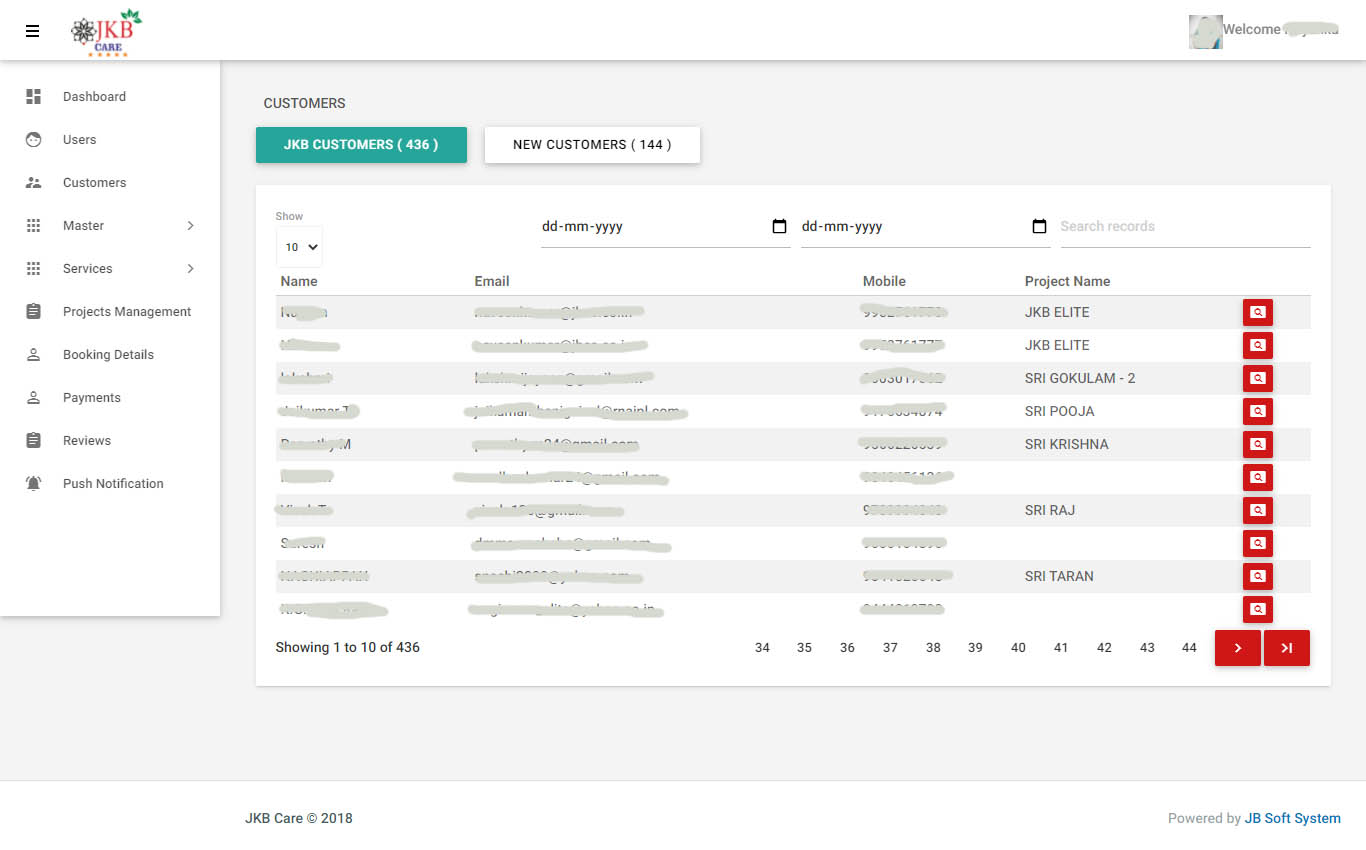Click the Push Notification bell icon
This screenshot has width=1366, height=850.
tap(34, 484)
